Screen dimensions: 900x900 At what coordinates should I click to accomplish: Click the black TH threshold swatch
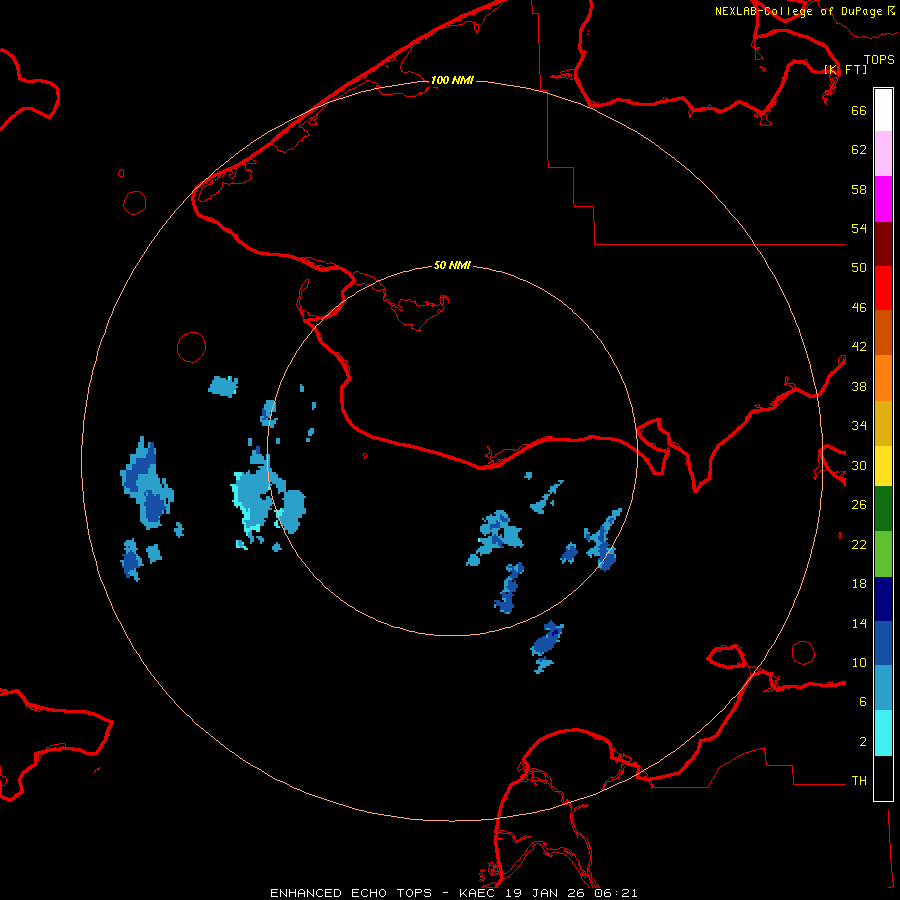point(883,778)
